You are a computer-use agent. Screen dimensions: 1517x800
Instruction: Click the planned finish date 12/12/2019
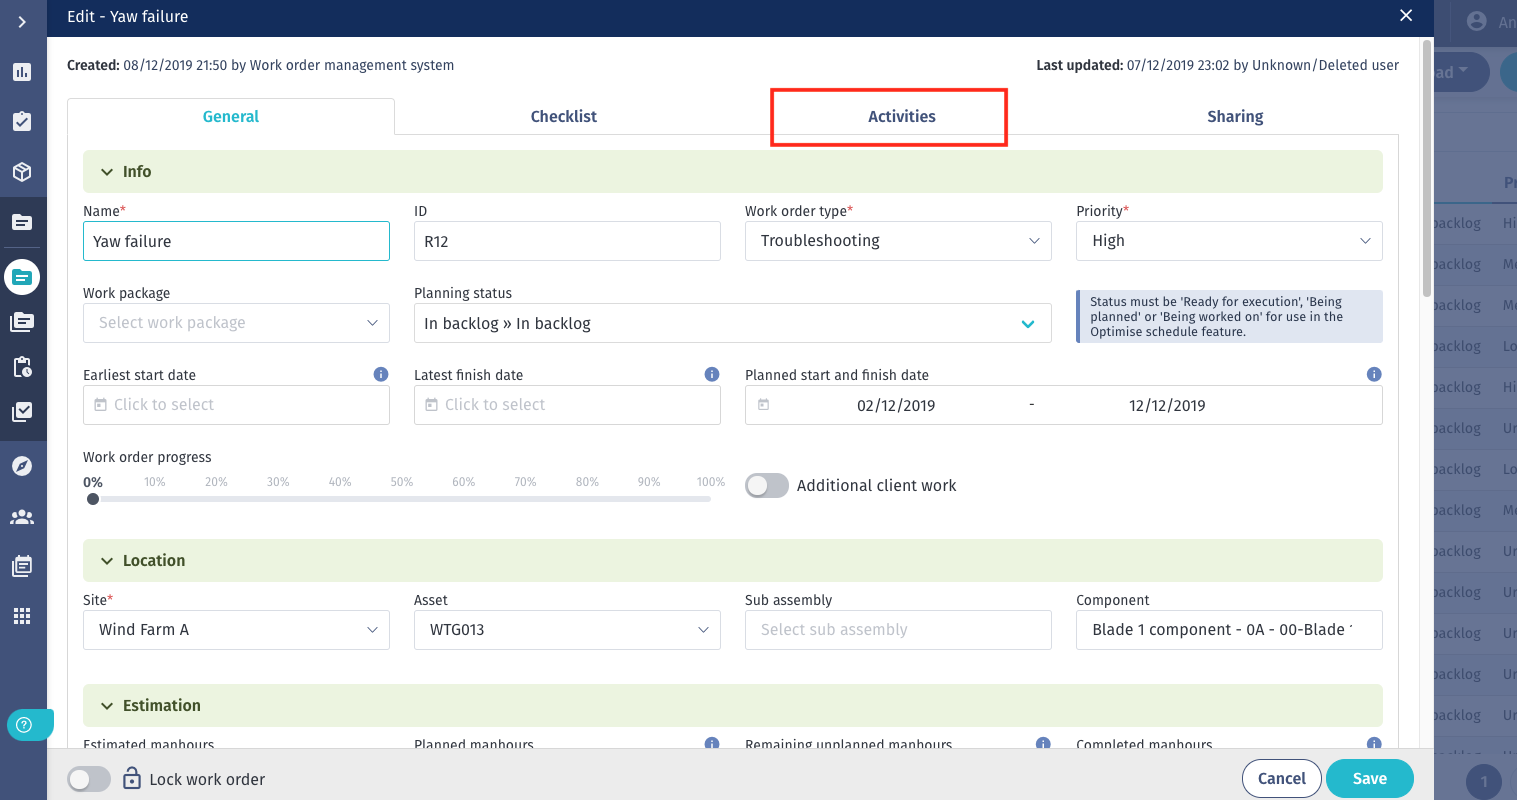click(1167, 405)
